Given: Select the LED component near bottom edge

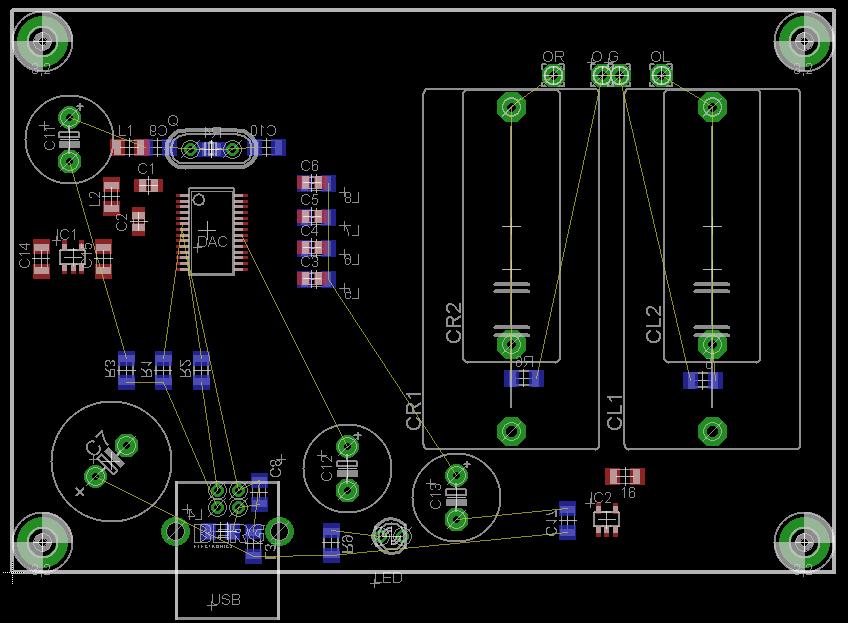Looking at the screenshot, I should coord(392,537).
